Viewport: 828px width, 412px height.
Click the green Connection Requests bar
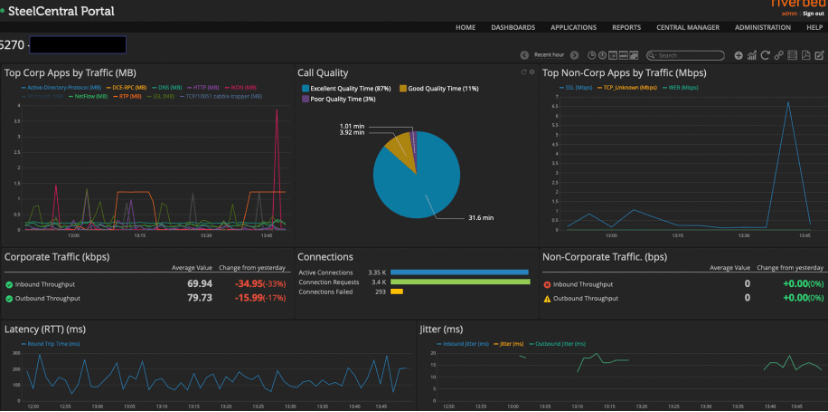click(x=460, y=282)
